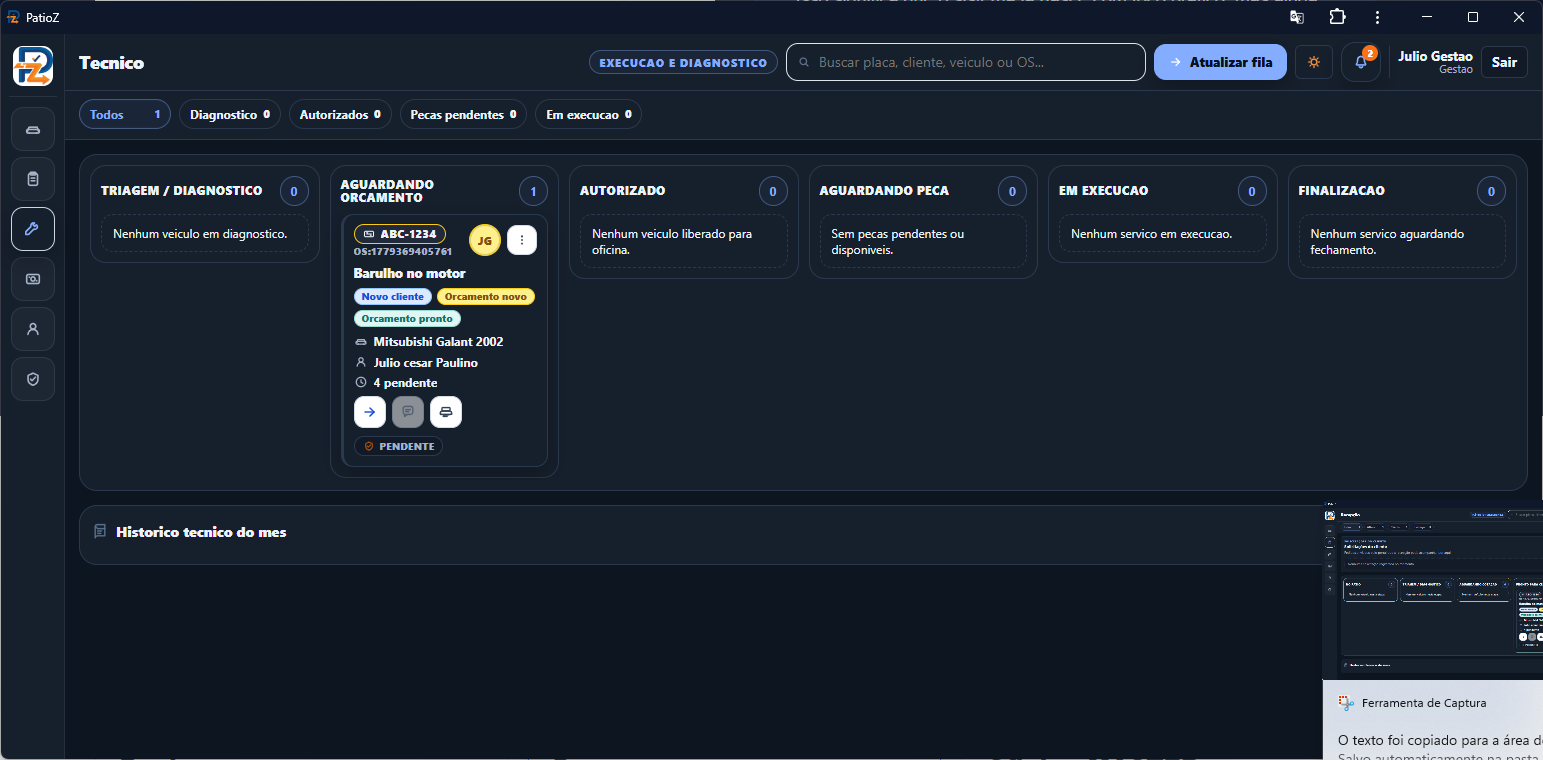Click the Atualizar fila button
Viewport: 1543px width, 760px height.
coord(1220,62)
